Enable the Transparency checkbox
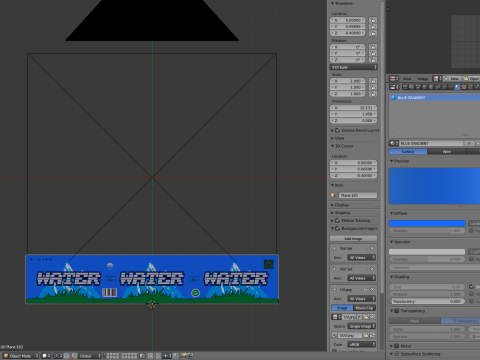 (396, 311)
